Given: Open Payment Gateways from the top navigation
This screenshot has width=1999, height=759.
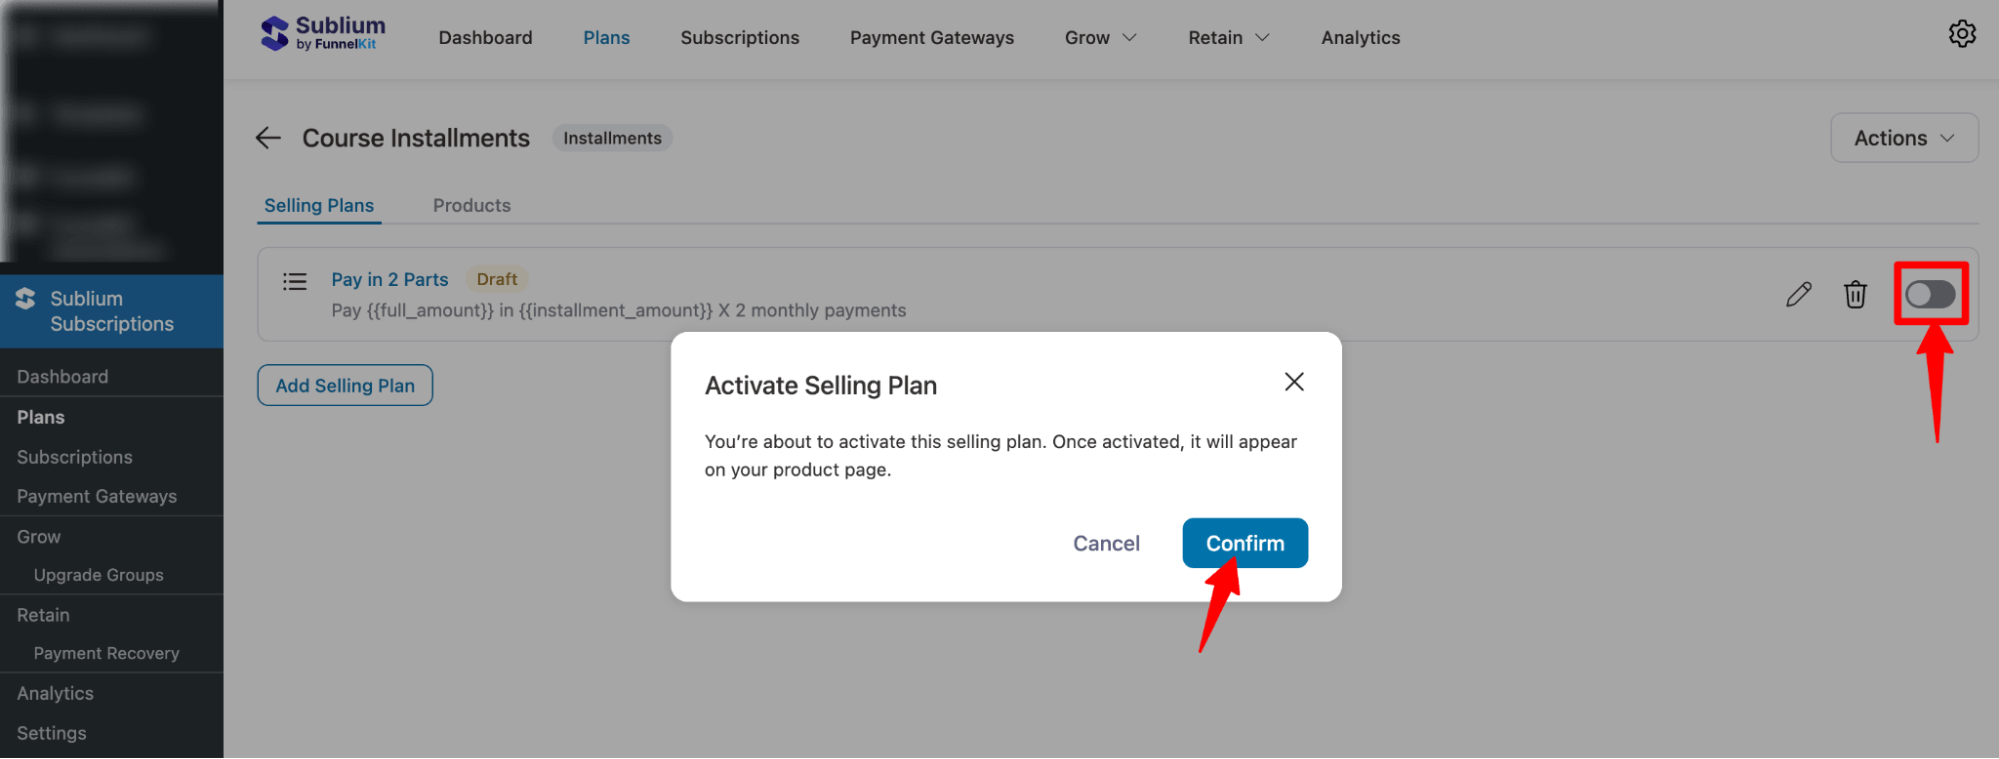Looking at the screenshot, I should (931, 37).
